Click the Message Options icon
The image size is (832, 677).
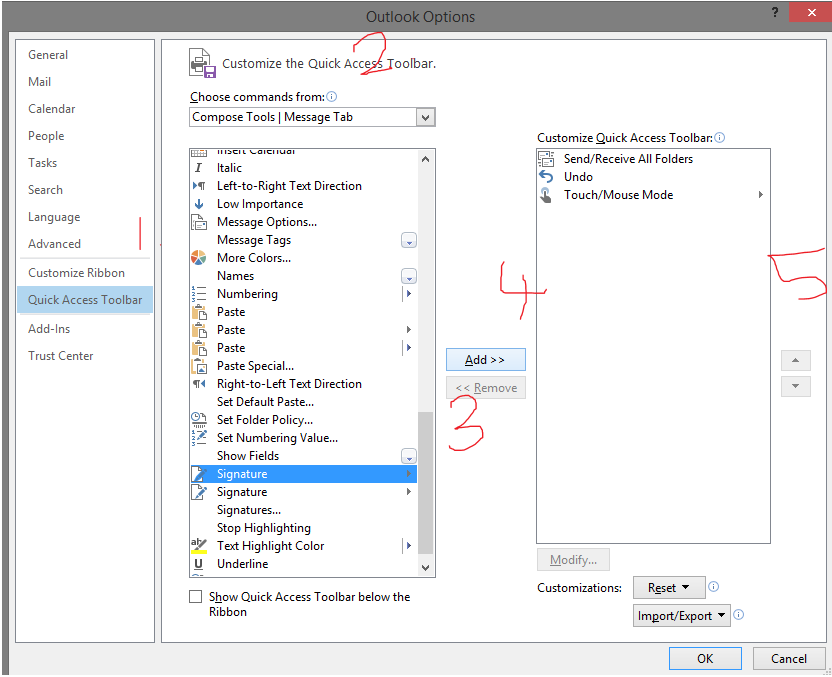click(201, 221)
